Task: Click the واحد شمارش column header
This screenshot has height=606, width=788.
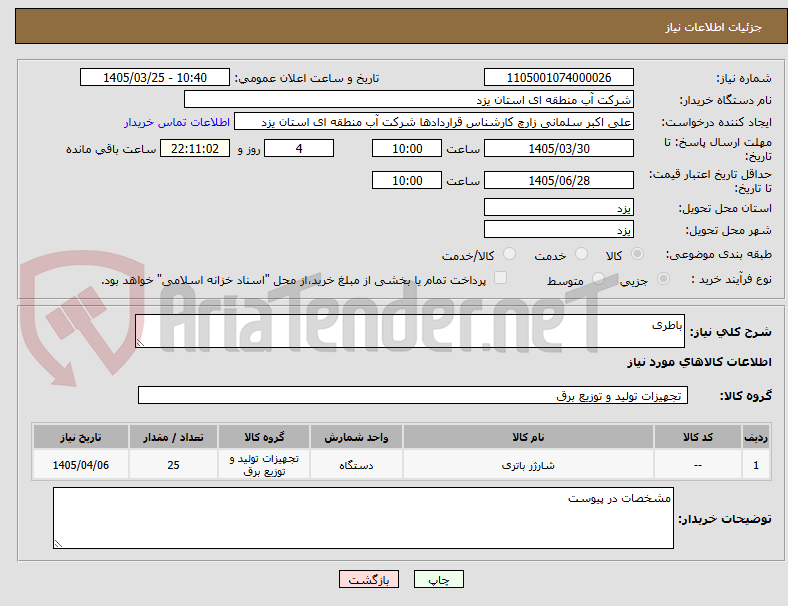Action: (356, 437)
